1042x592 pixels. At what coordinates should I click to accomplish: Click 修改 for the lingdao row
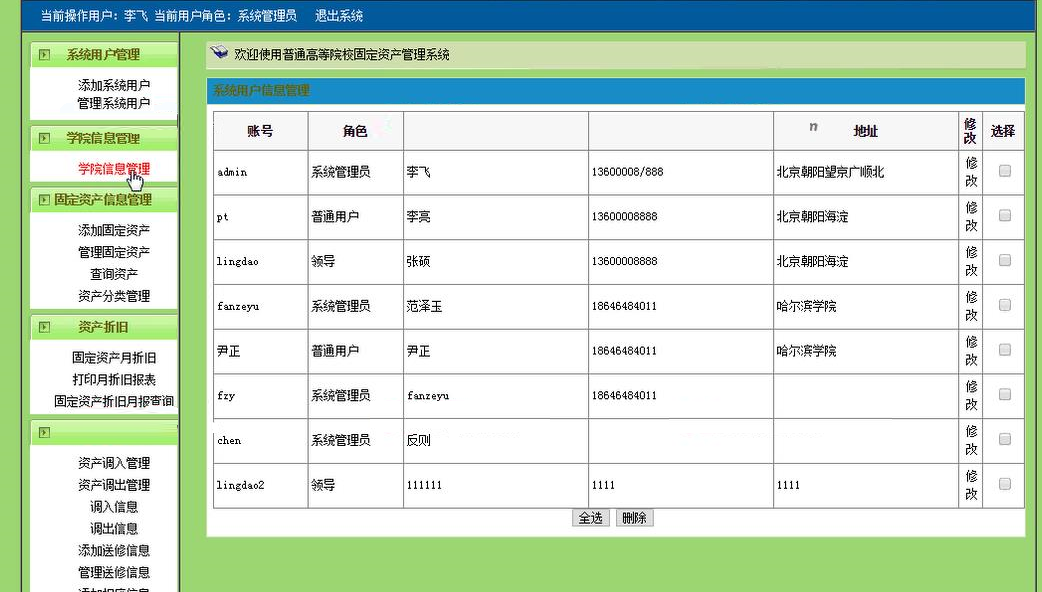(x=971, y=261)
